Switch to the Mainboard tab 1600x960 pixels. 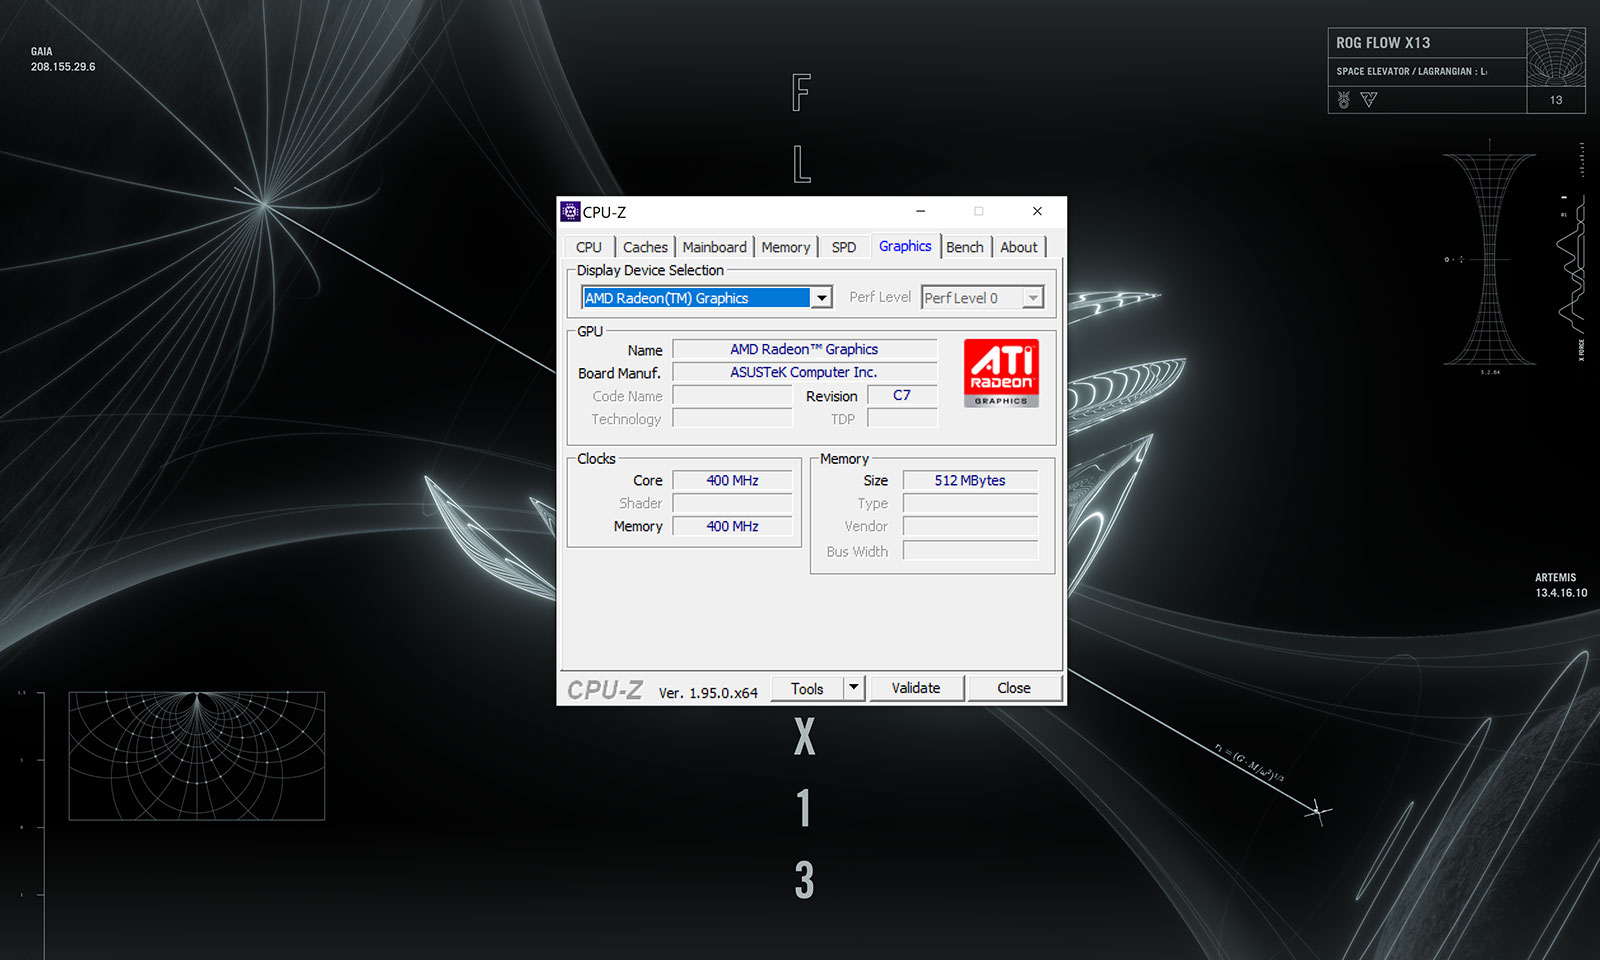coord(714,247)
